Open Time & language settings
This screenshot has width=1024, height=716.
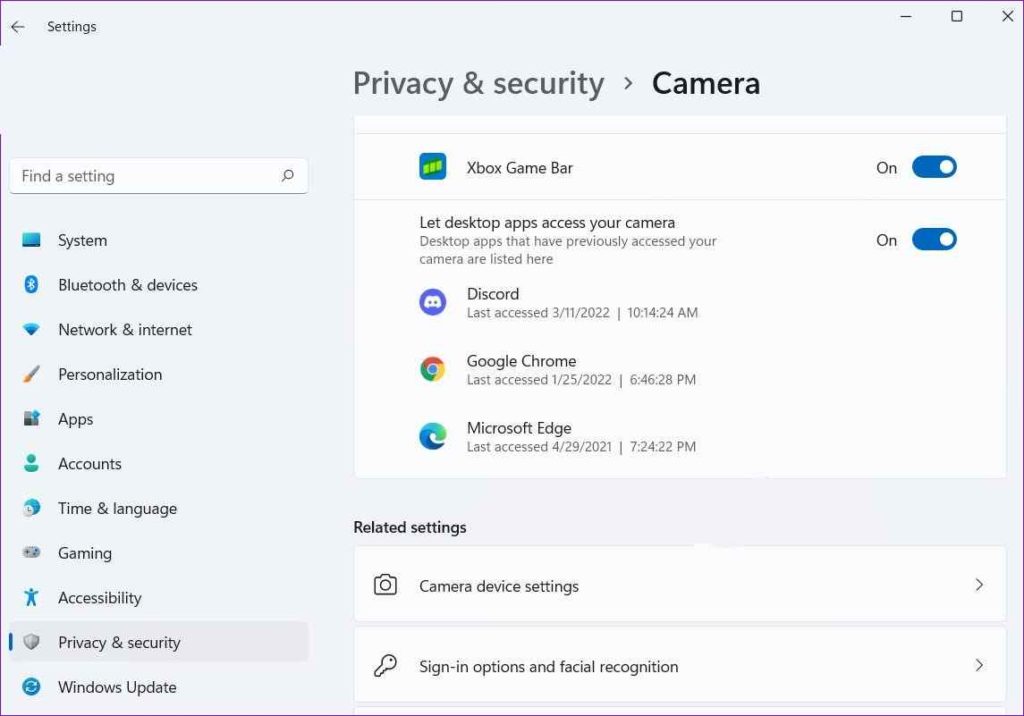pos(159,508)
